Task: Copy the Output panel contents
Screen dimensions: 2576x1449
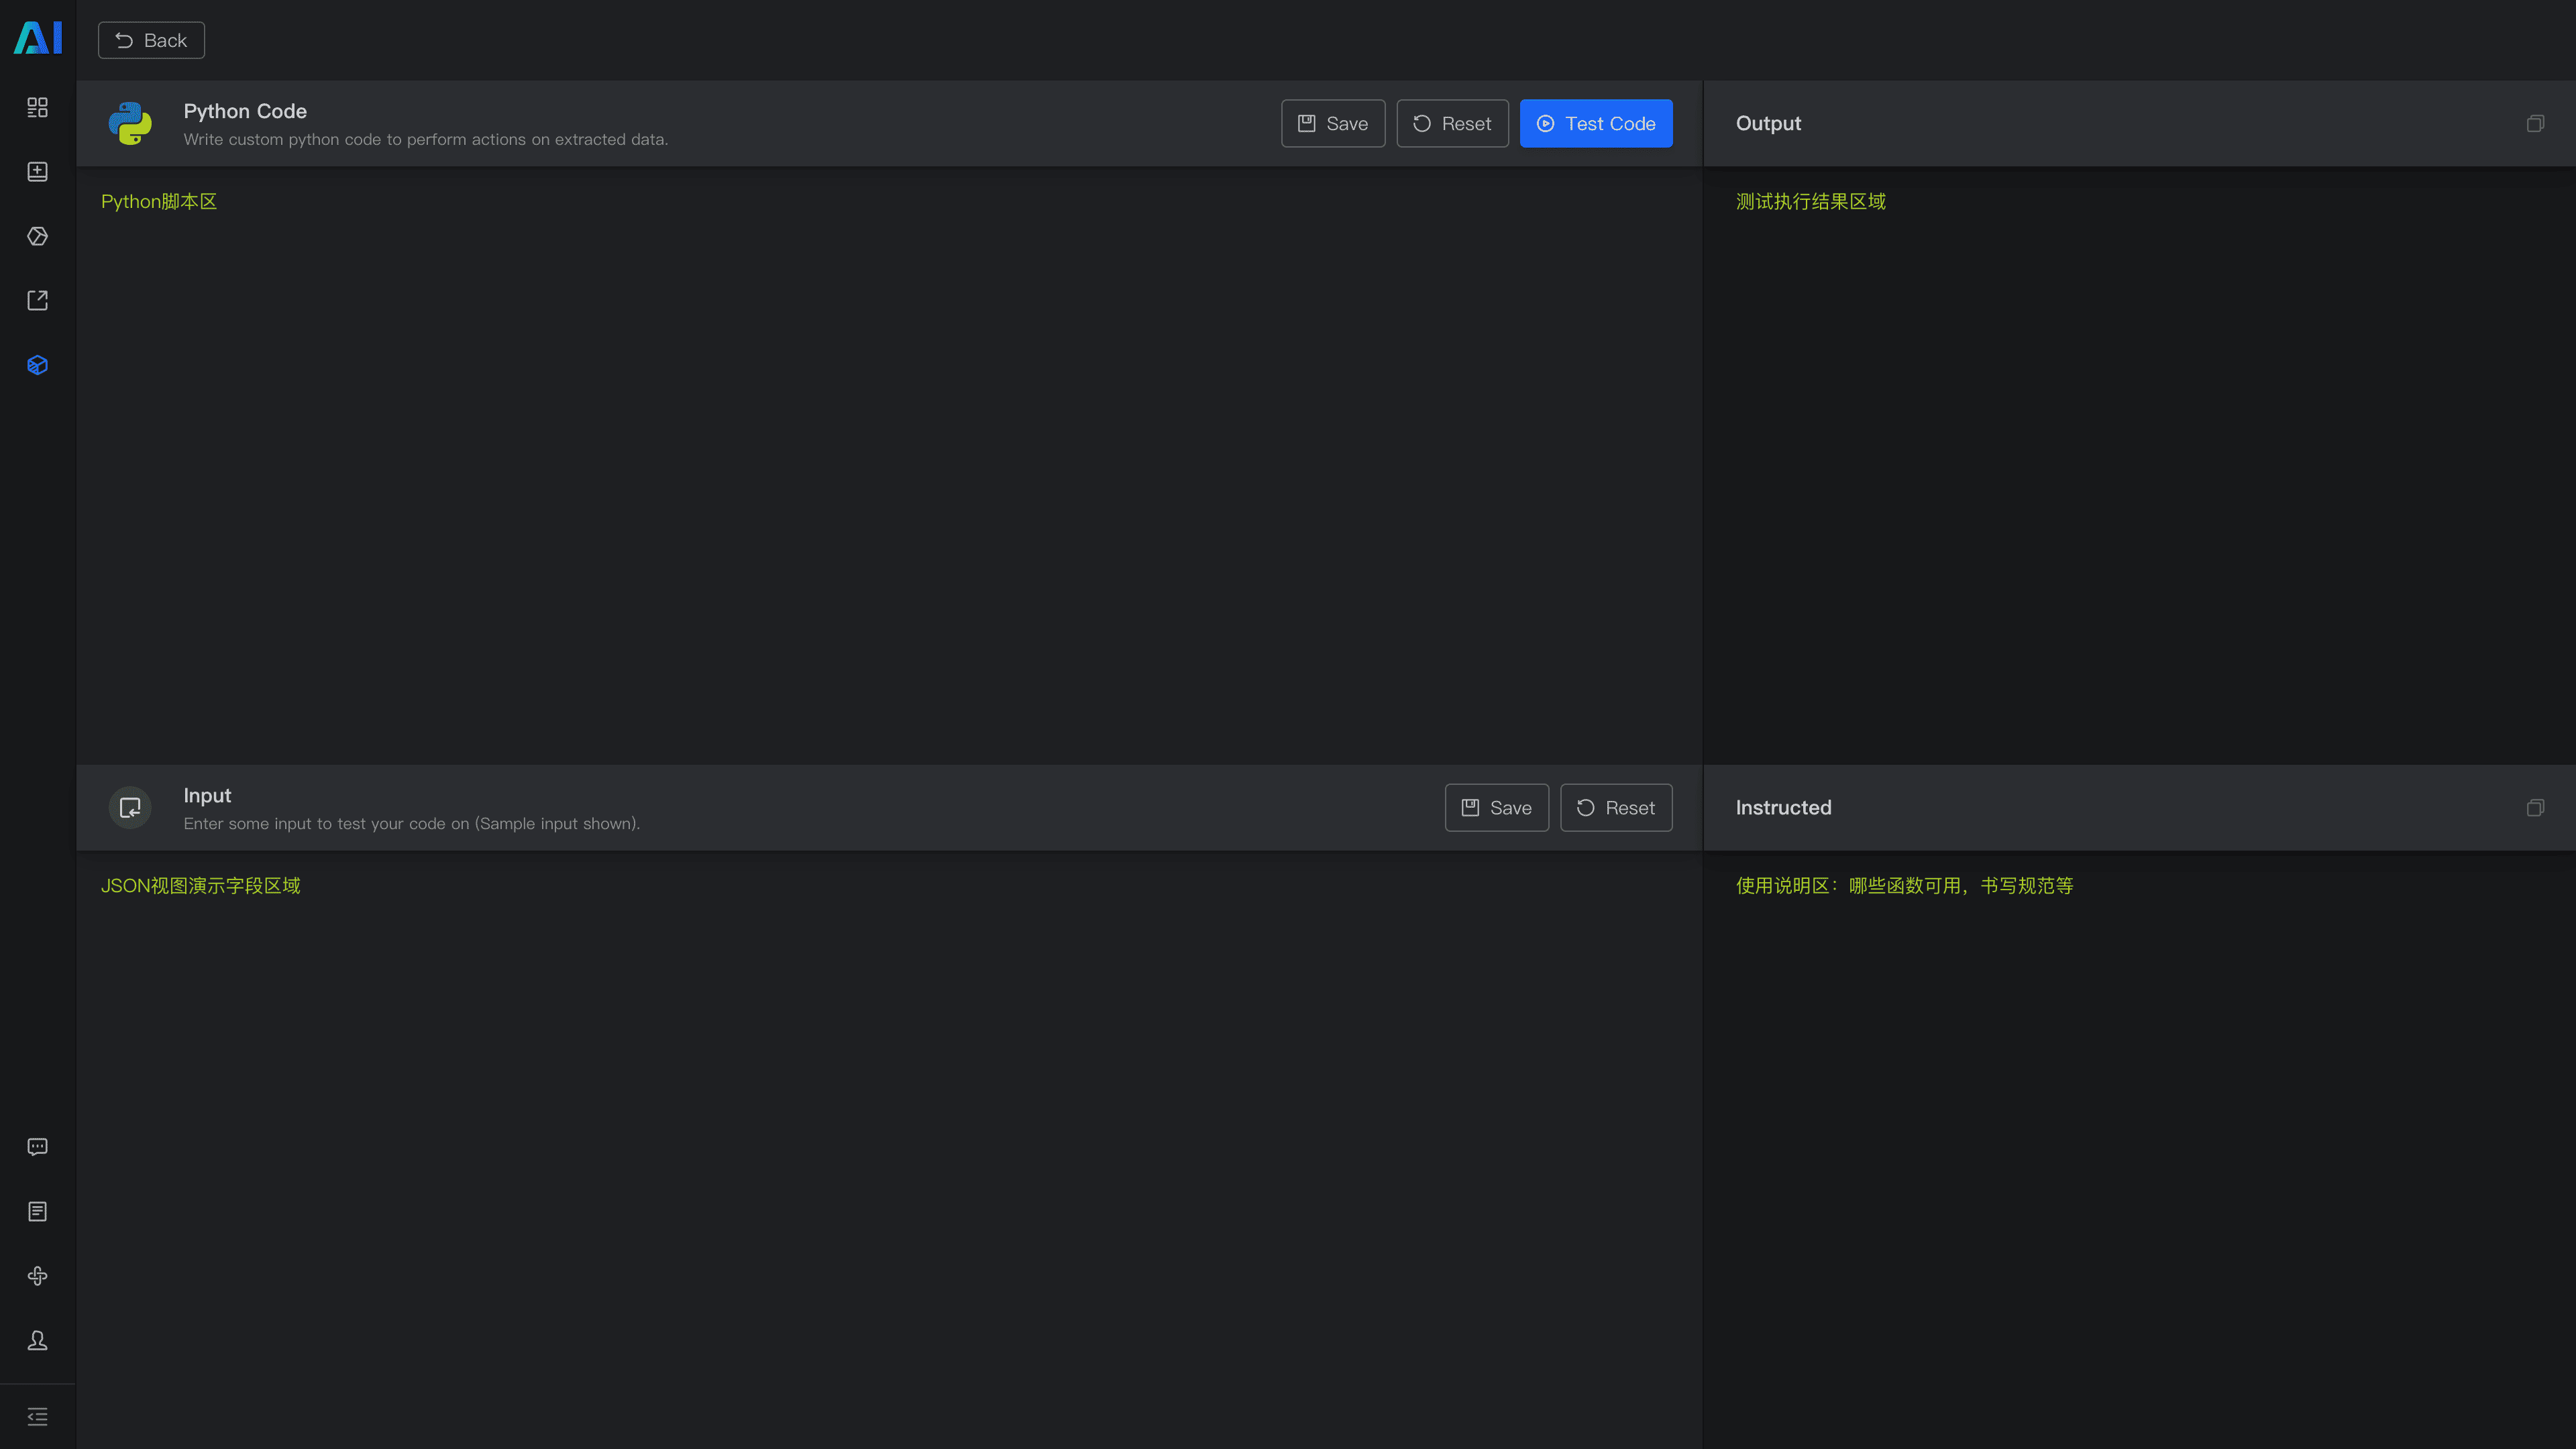Action: [x=2535, y=123]
